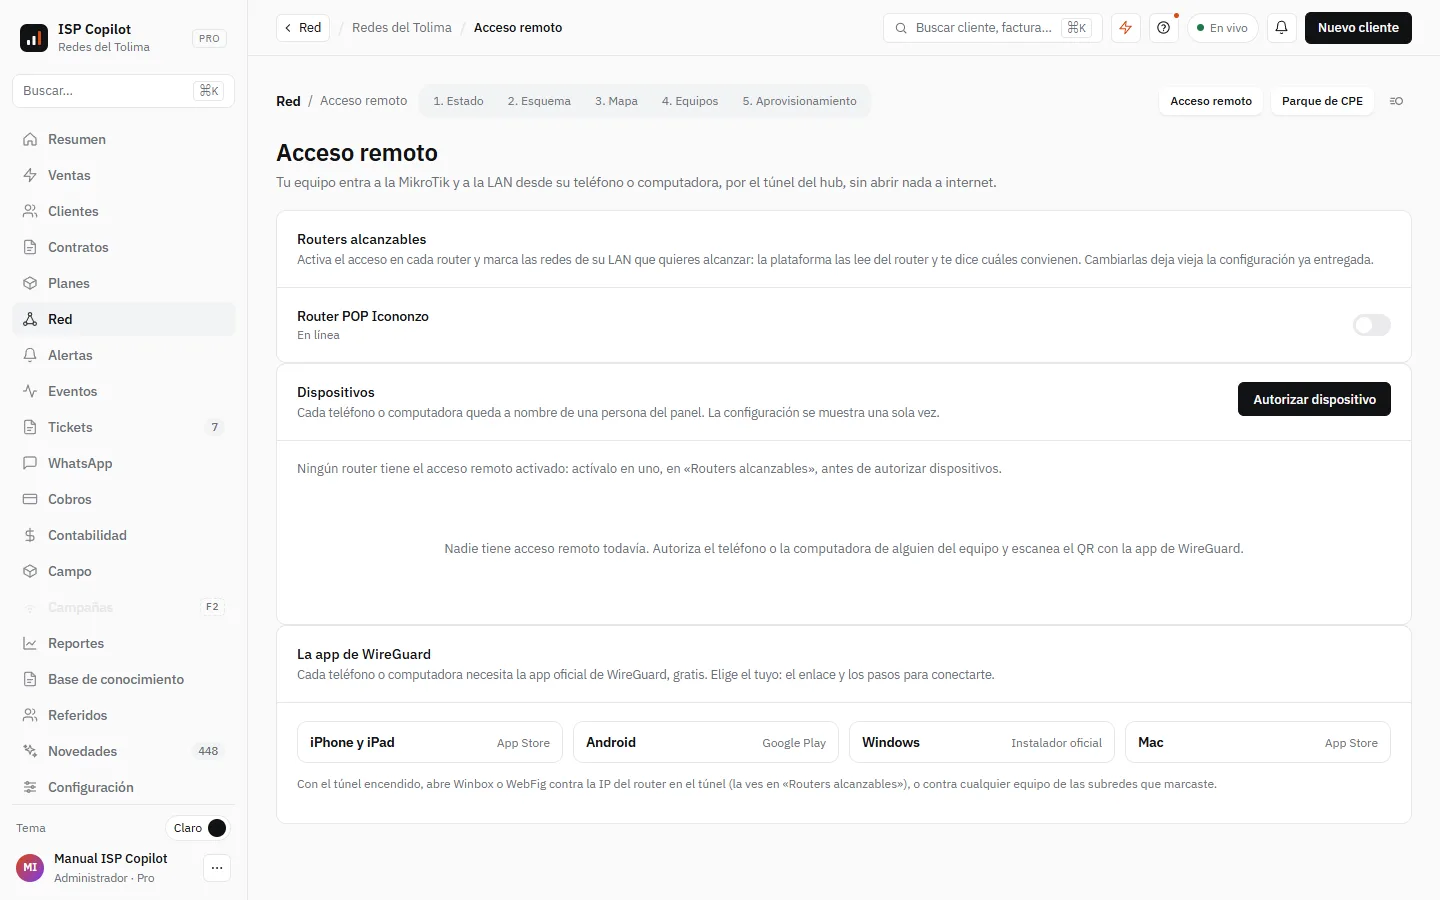Open Novedades with 448 badge
1440x900 pixels.
[124, 751]
